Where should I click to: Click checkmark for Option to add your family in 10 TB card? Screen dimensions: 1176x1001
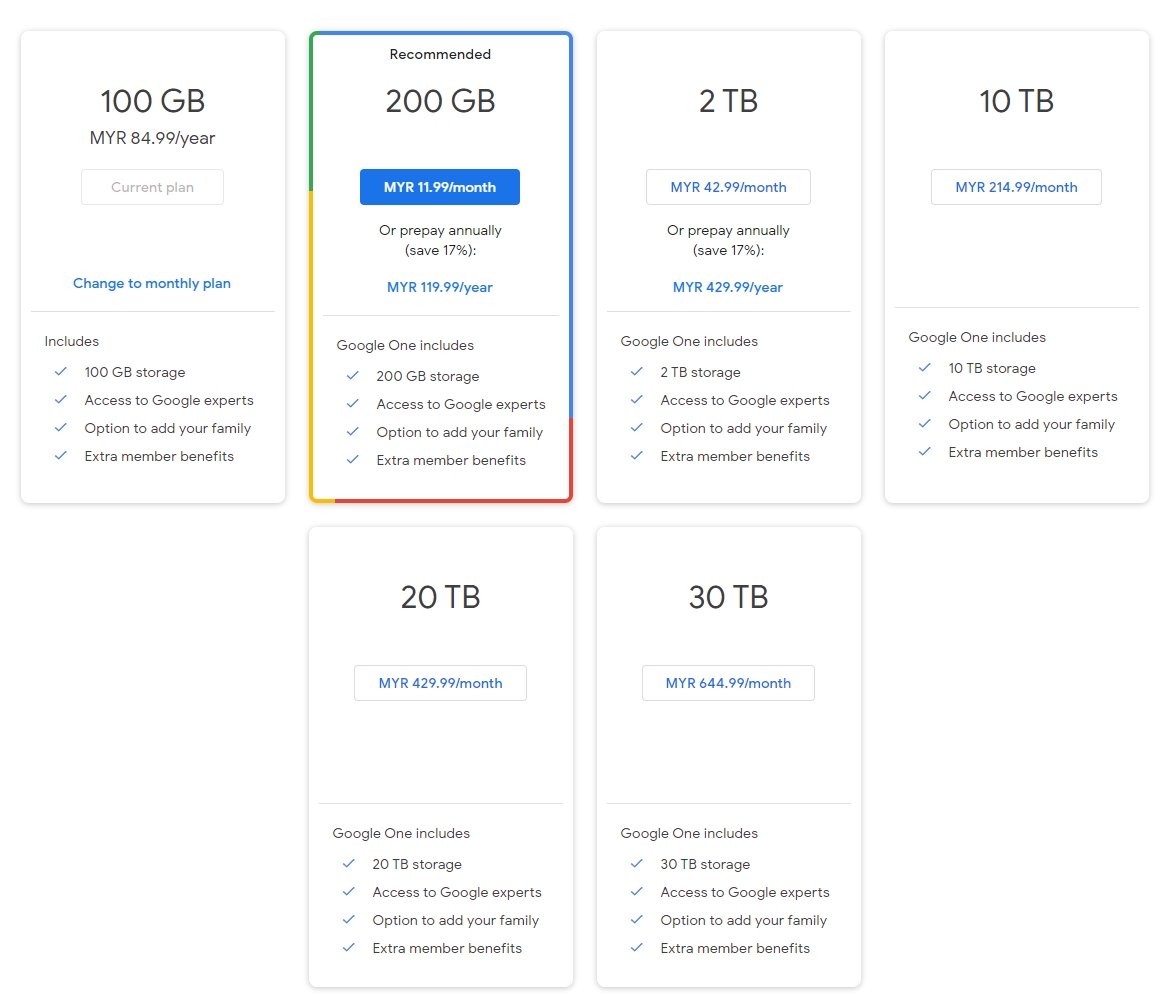pos(925,424)
